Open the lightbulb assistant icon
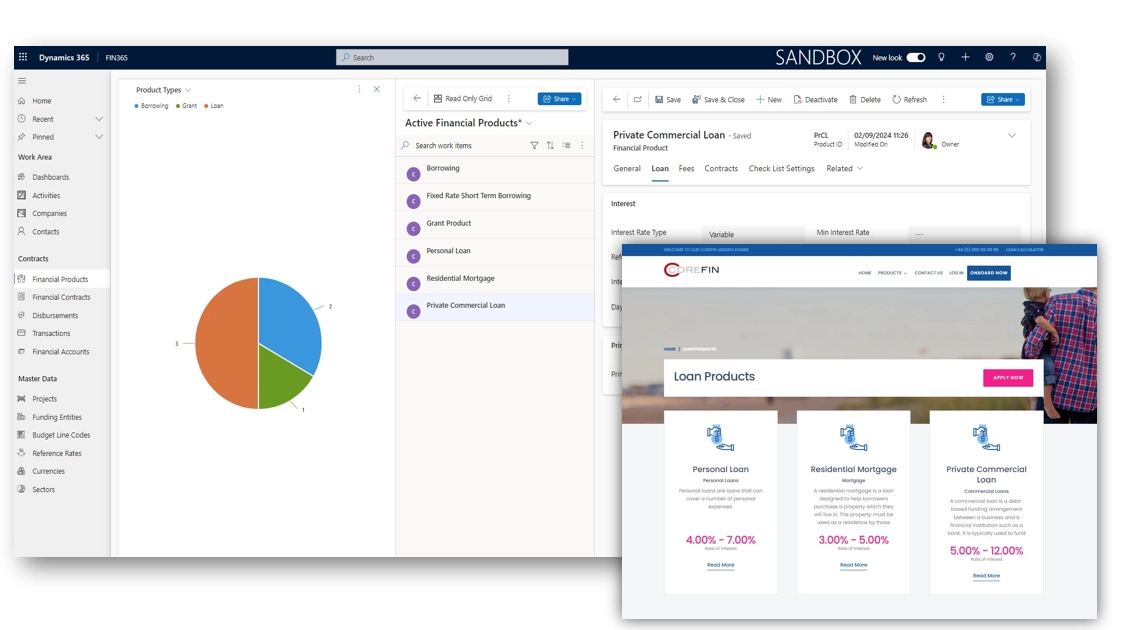Screen dimensions: 1128x630 point(941,58)
